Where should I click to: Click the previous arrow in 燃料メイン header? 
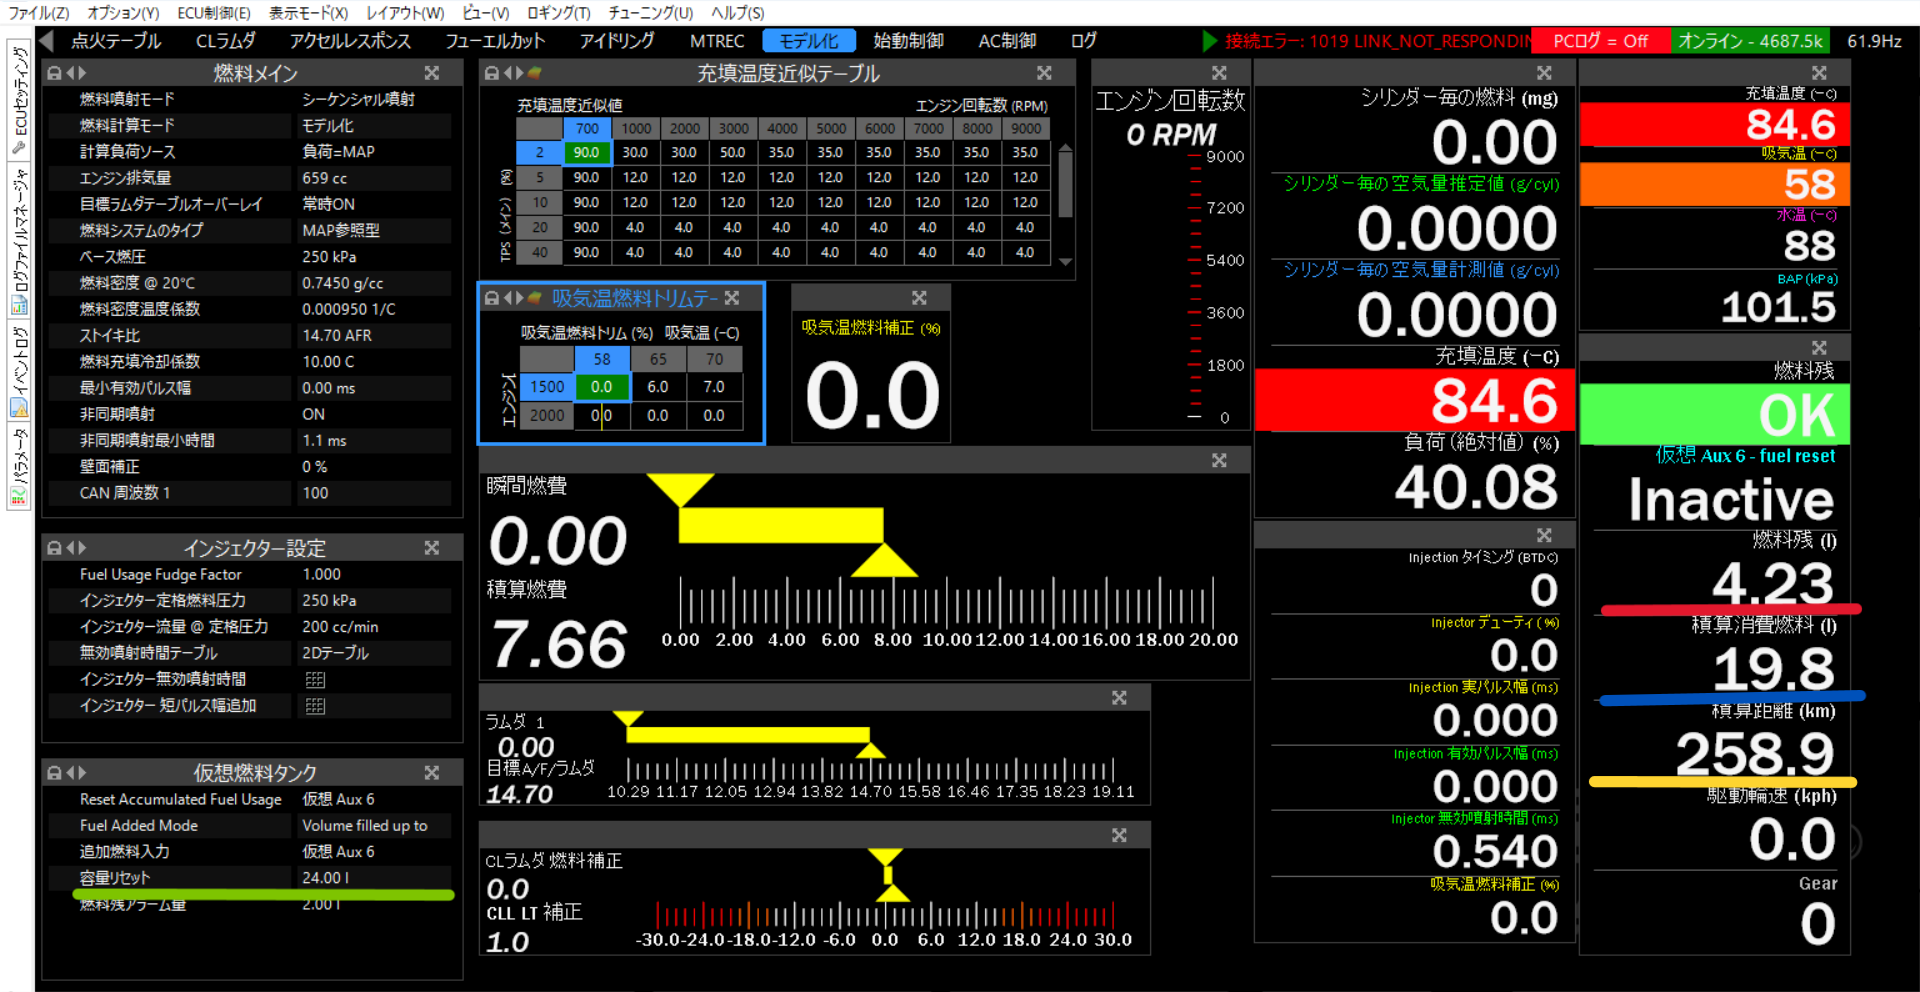tap(70, 73)
